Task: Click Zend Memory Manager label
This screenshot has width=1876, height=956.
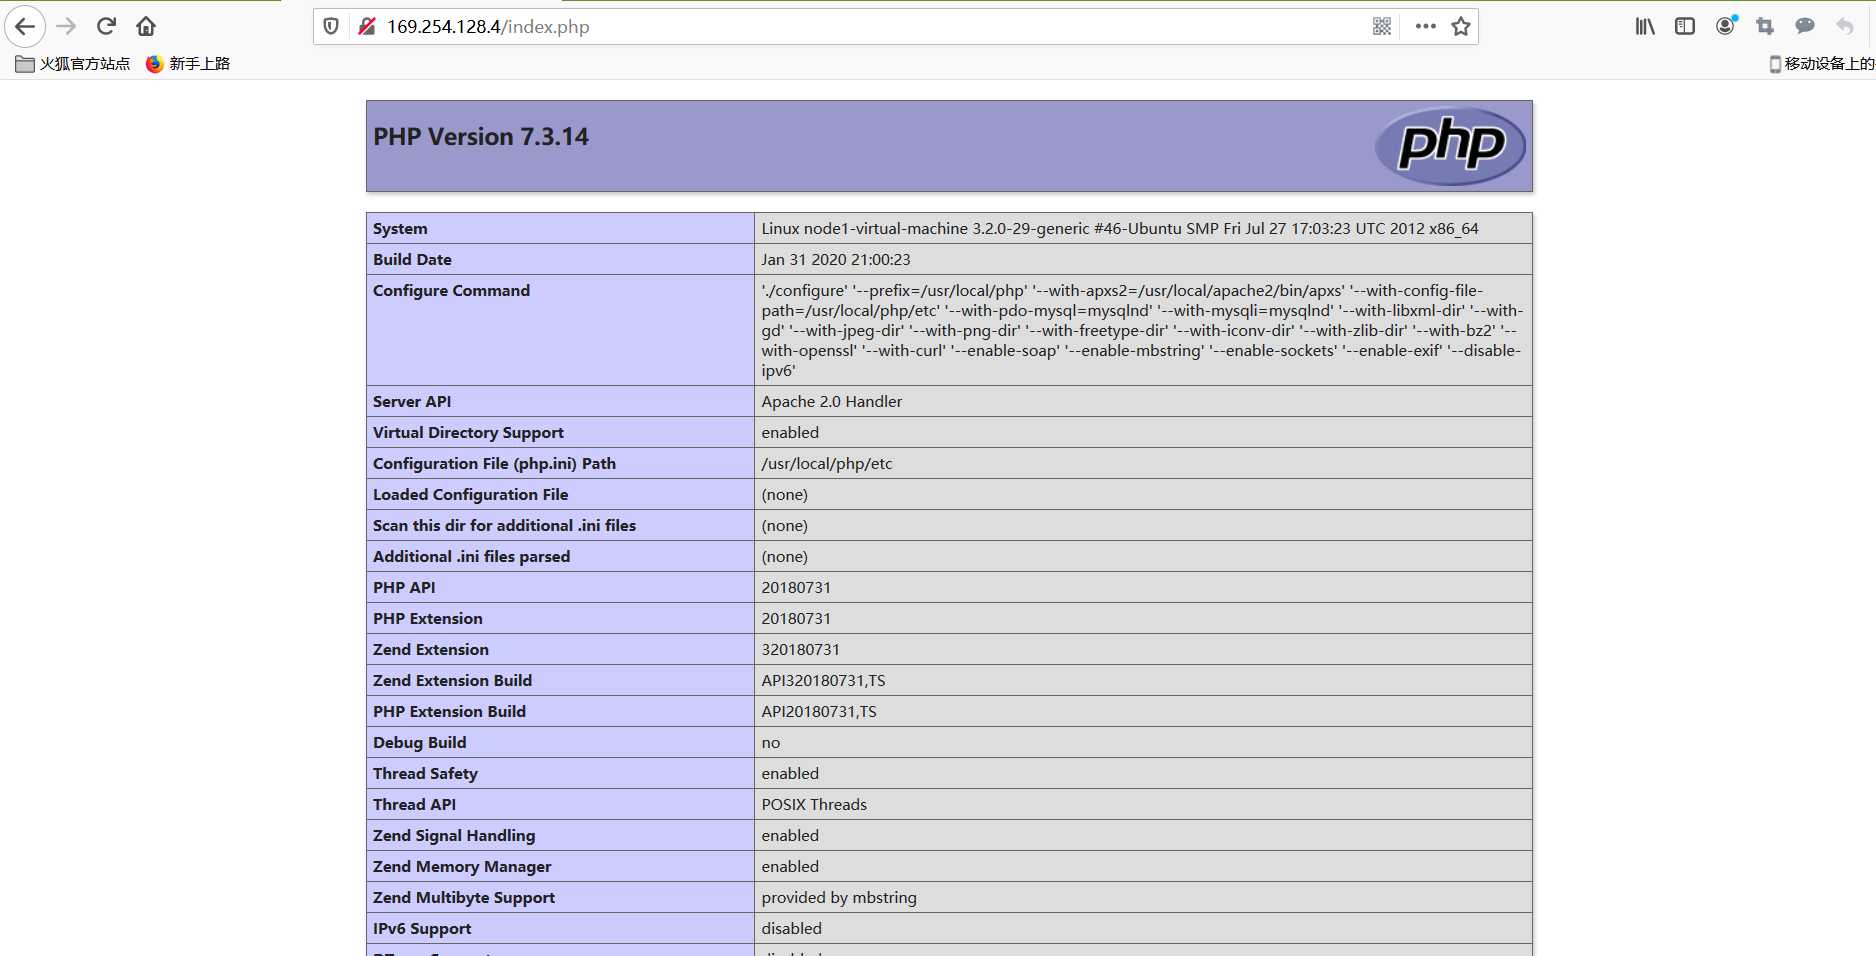Action: pos(462,867)
